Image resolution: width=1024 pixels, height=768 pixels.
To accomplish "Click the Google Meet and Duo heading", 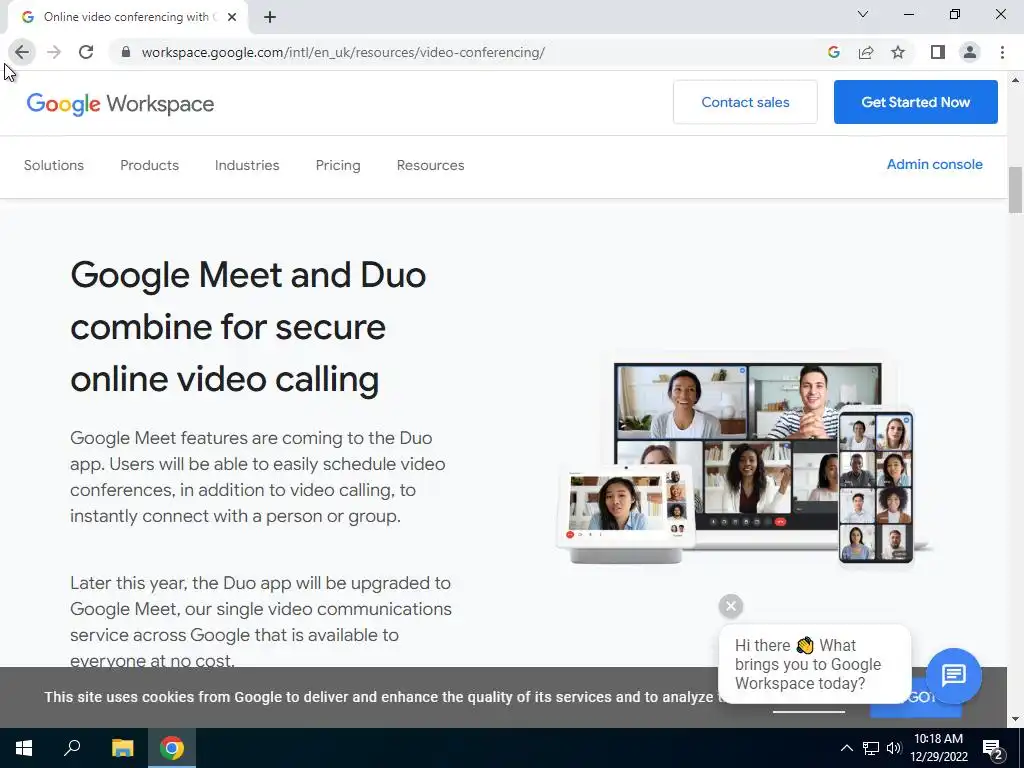I will click(x=248, y=327).
